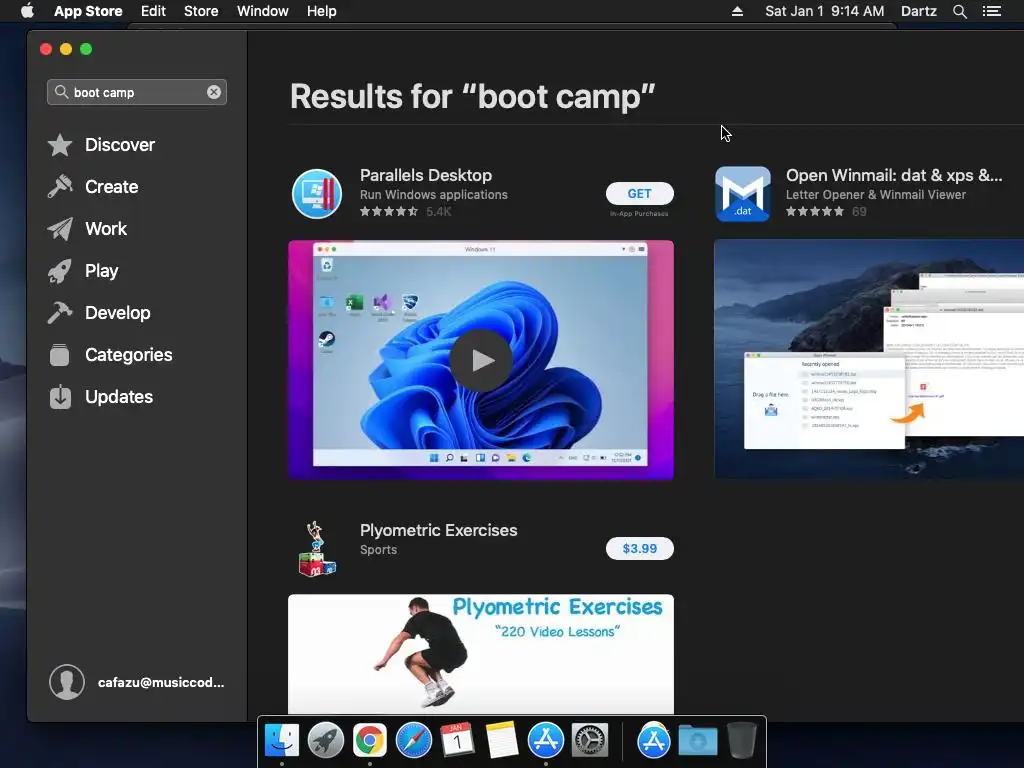
Task: Open Notes from the Dock
Action: coord(502,741)
